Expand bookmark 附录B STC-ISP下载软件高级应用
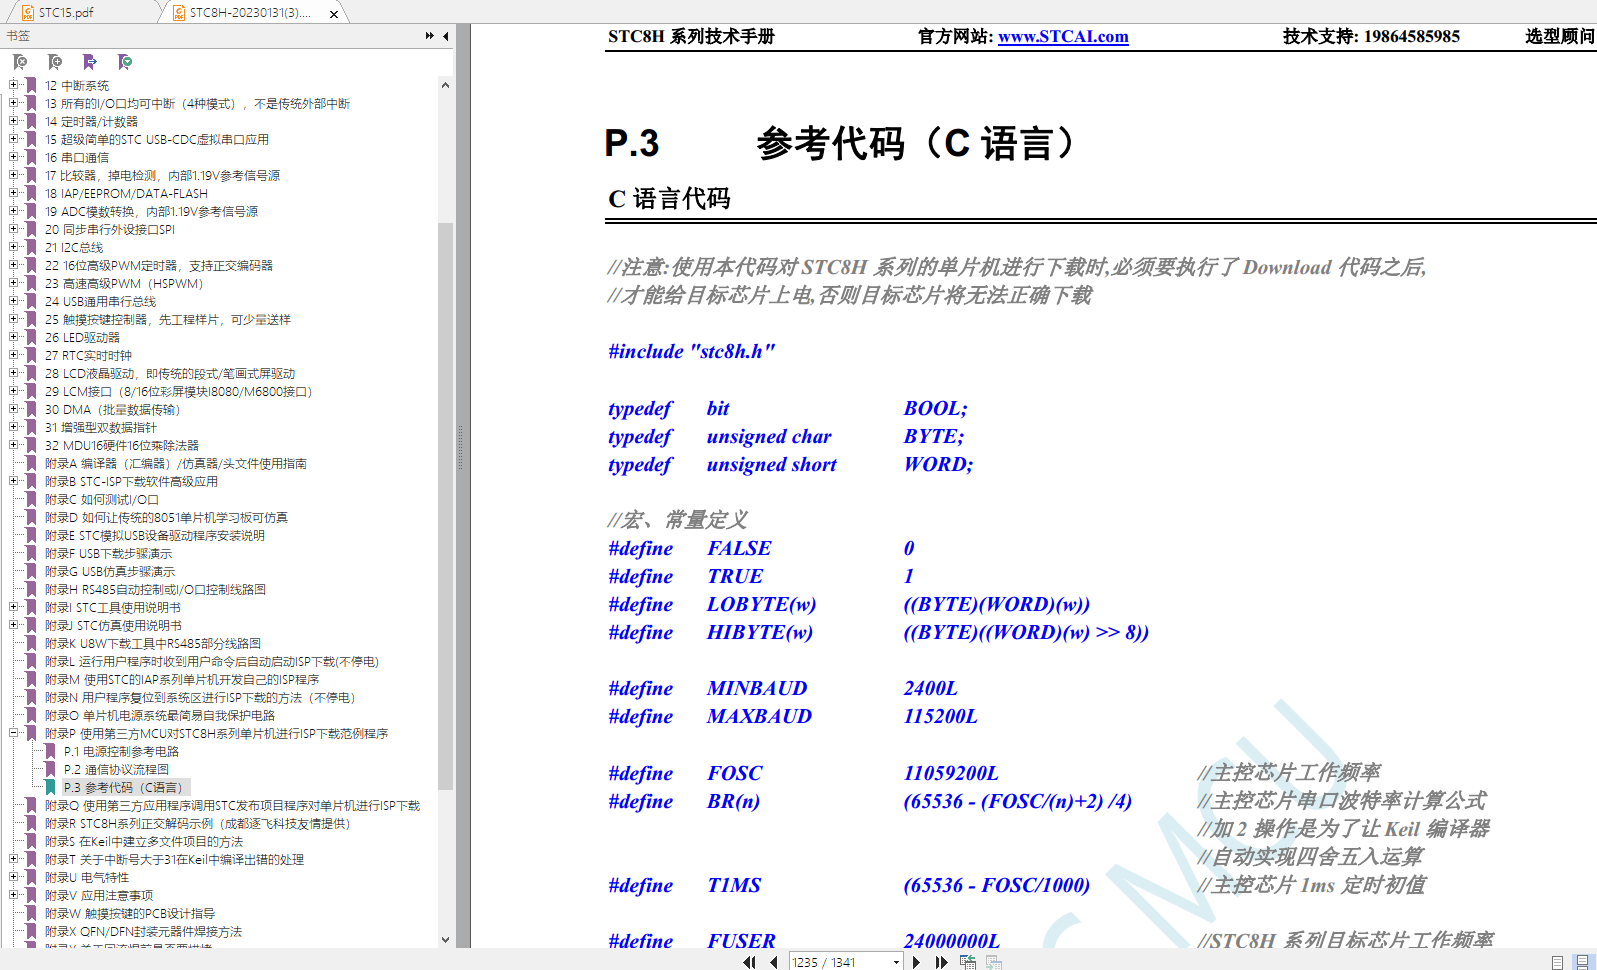 pyautogui.click(x=14, y=481)
